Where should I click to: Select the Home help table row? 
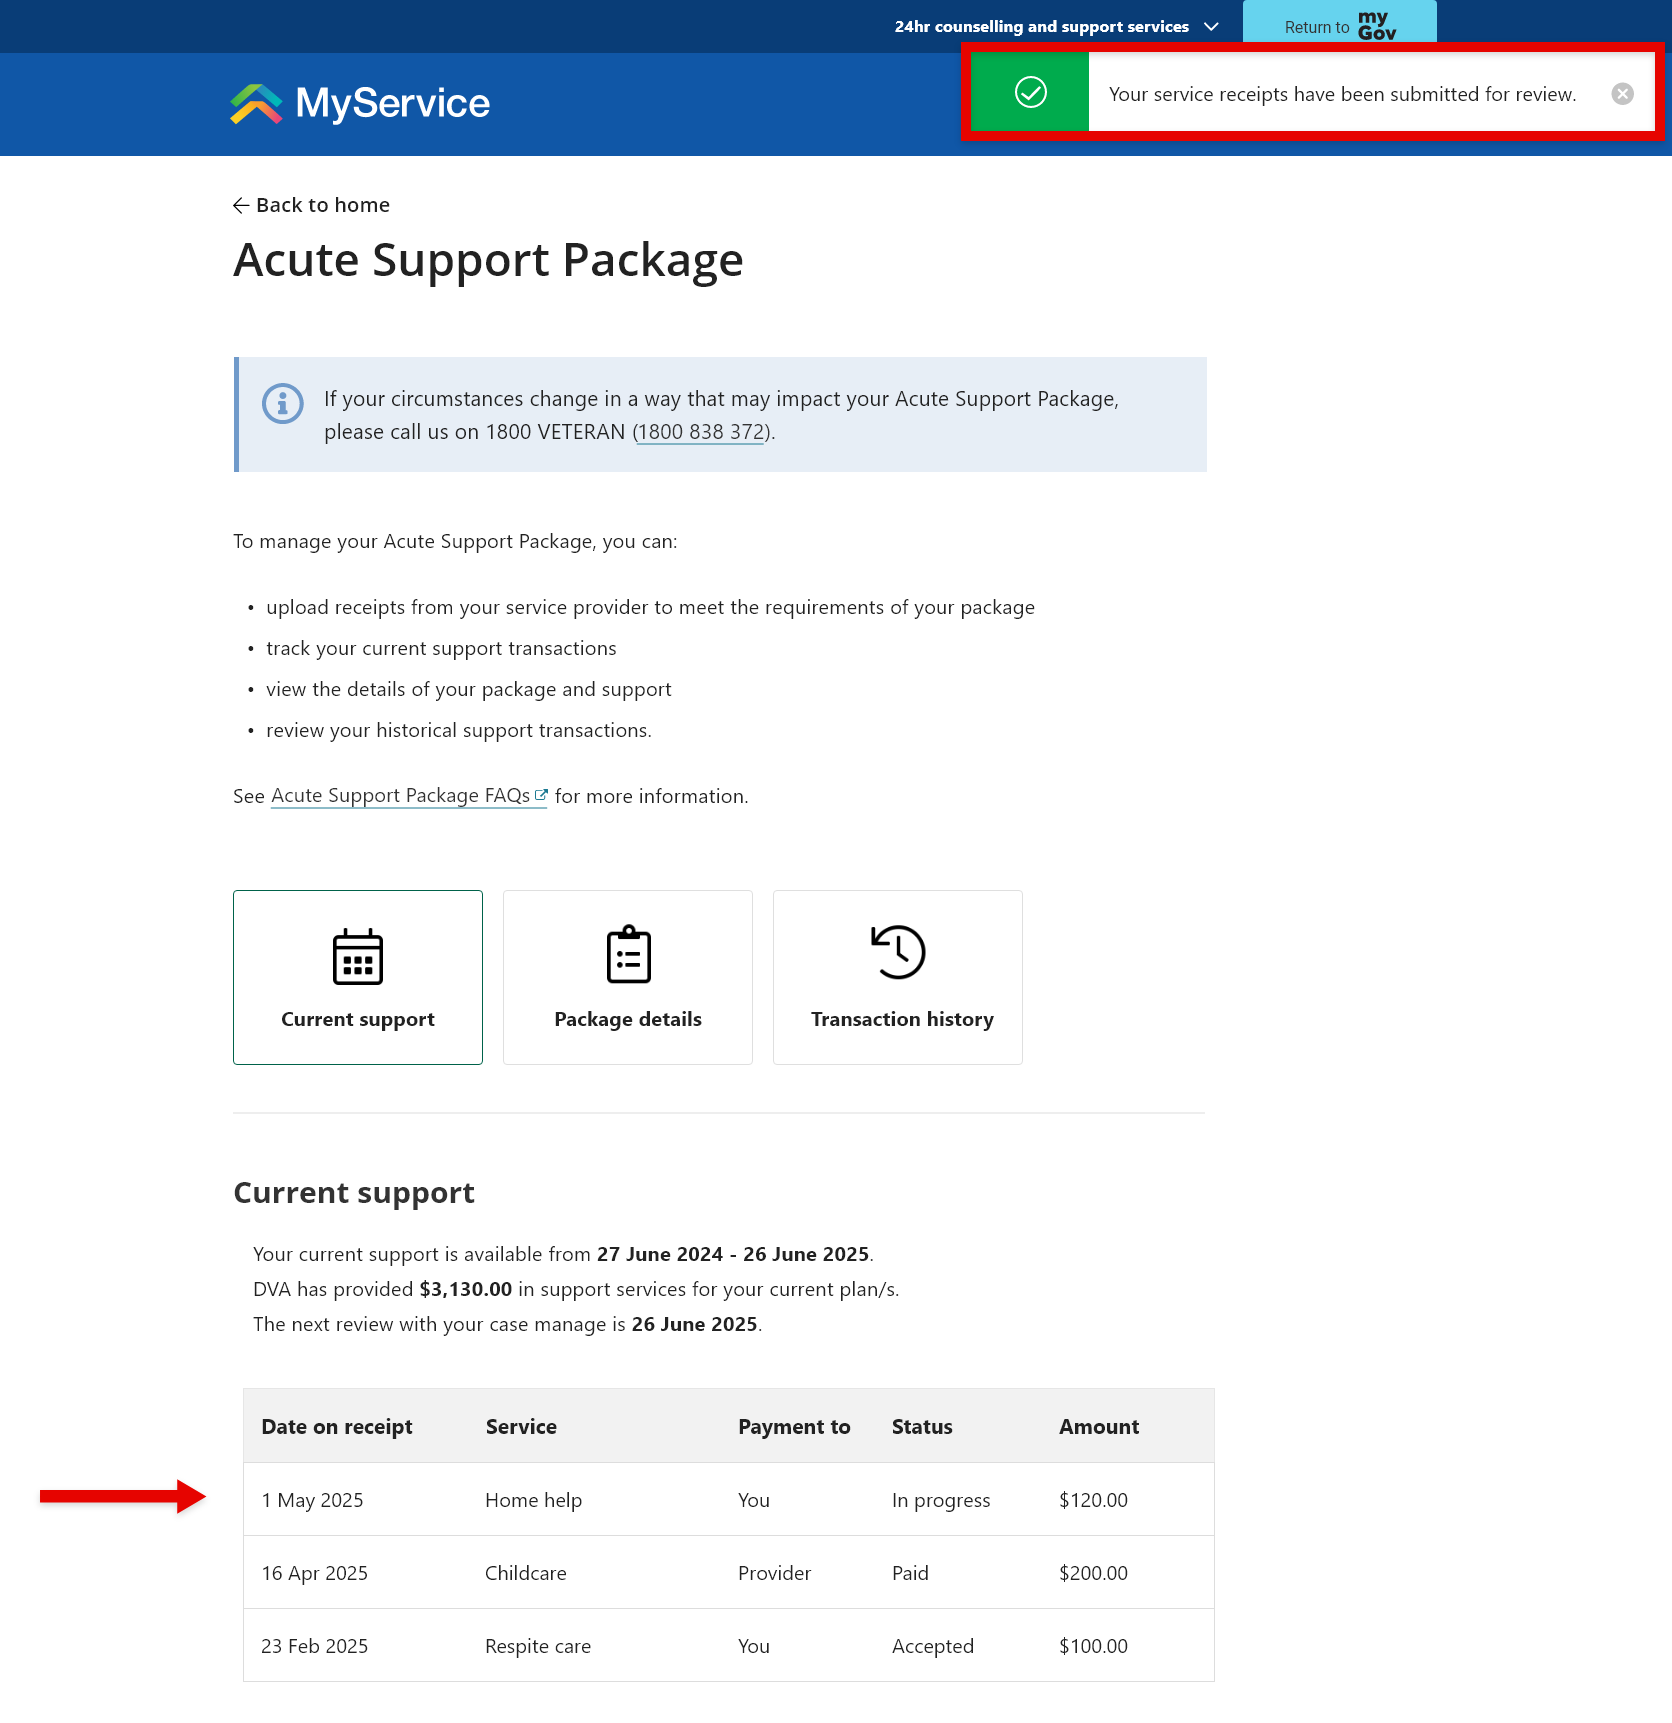pyautogui.click(x=700, y=1499)
